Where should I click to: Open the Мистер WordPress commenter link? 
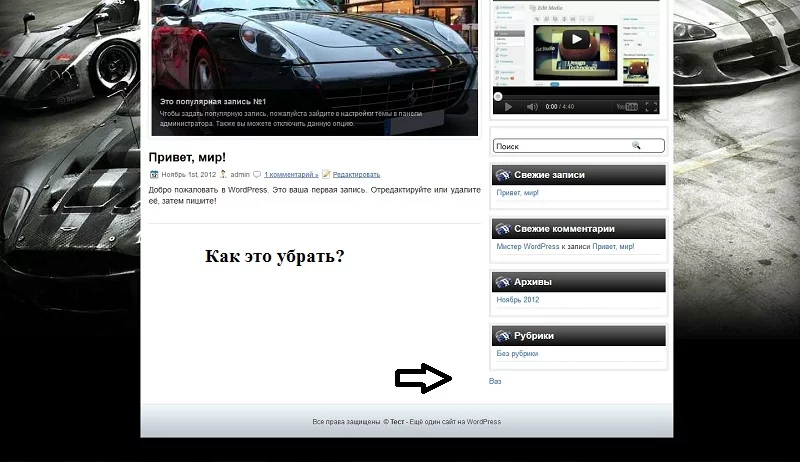pyautogui.click(x=528, y=246)
